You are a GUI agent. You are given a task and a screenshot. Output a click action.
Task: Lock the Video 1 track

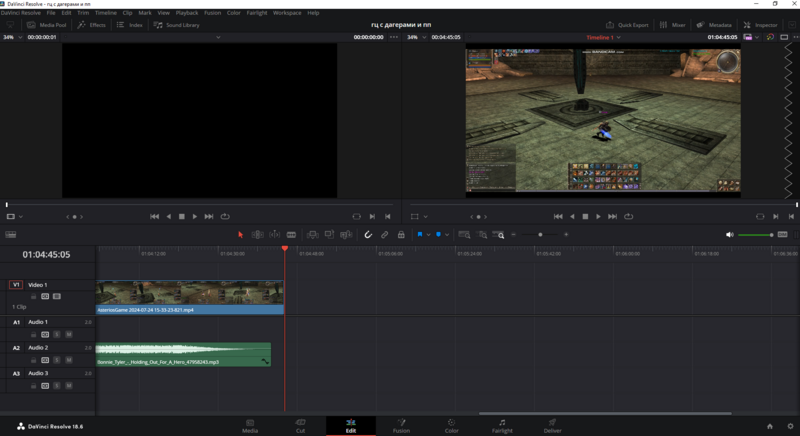coord(33,296)
